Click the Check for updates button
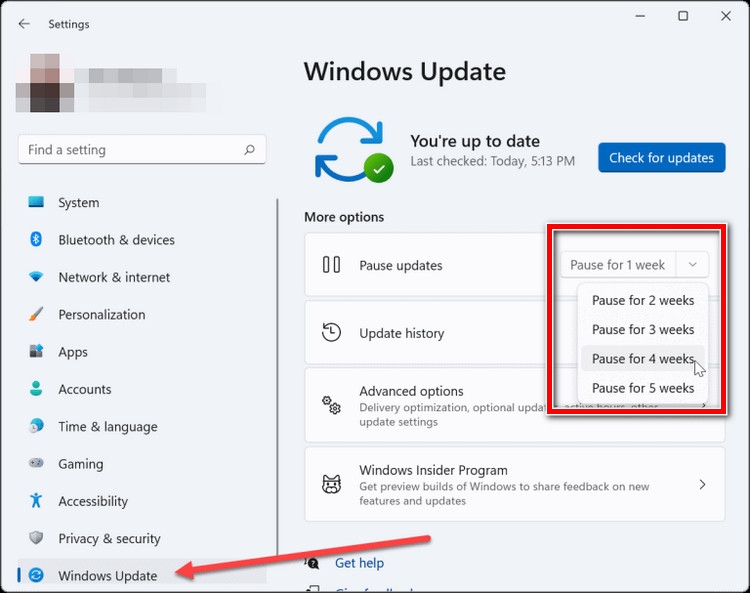 pyautogui.click(x=662, y=157)
